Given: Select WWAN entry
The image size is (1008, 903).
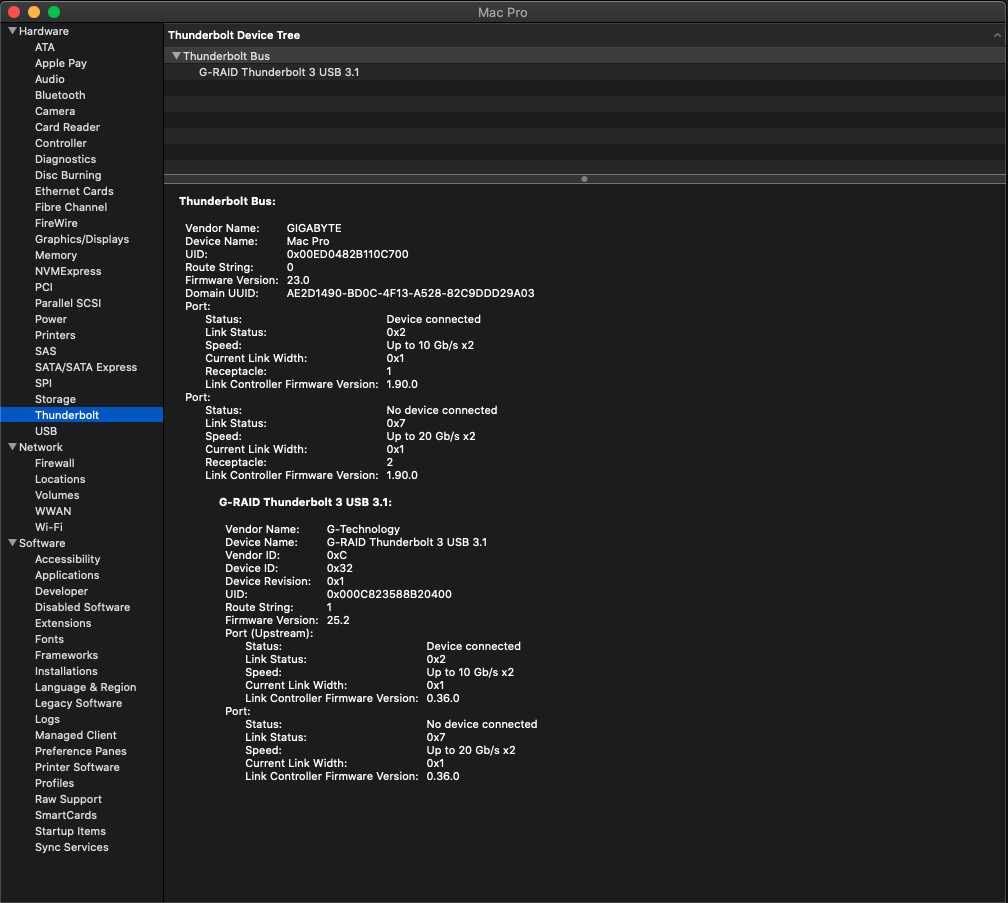Looking at the screenshot, I should [x=53, y=511].
